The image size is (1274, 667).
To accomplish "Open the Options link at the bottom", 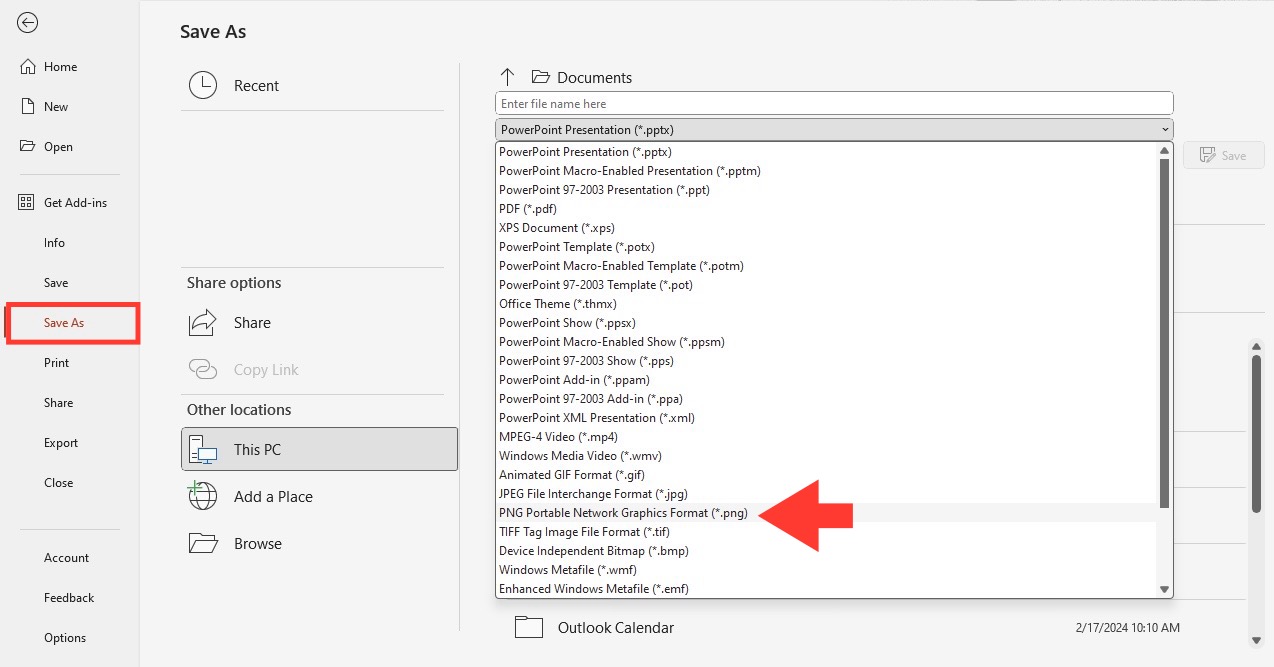I will [x=65, y=638].
